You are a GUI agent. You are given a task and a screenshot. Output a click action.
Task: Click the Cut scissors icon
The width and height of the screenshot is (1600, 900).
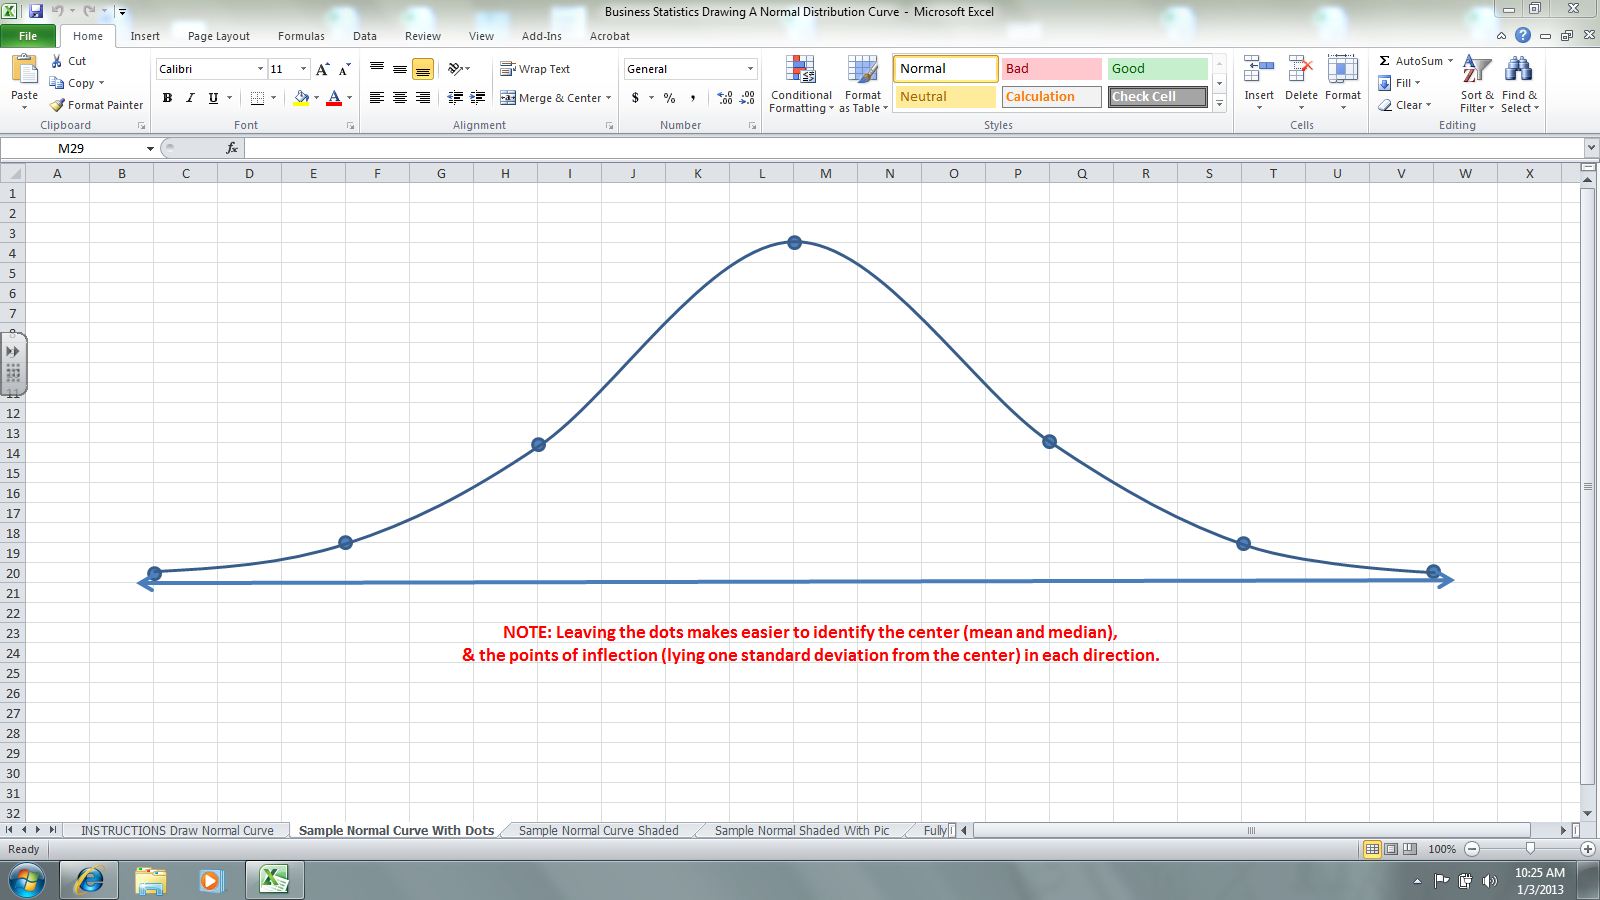[x=57, y=61]
